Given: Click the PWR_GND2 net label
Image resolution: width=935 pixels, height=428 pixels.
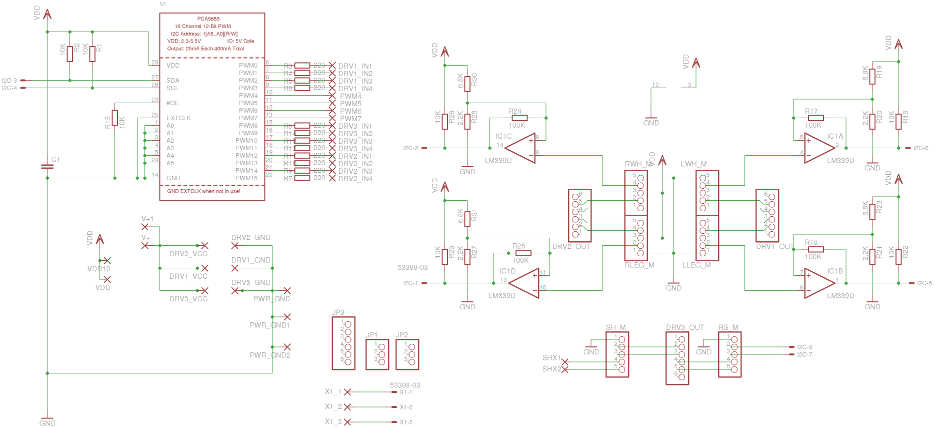Looking at the screenshot, I should [270, 355].
